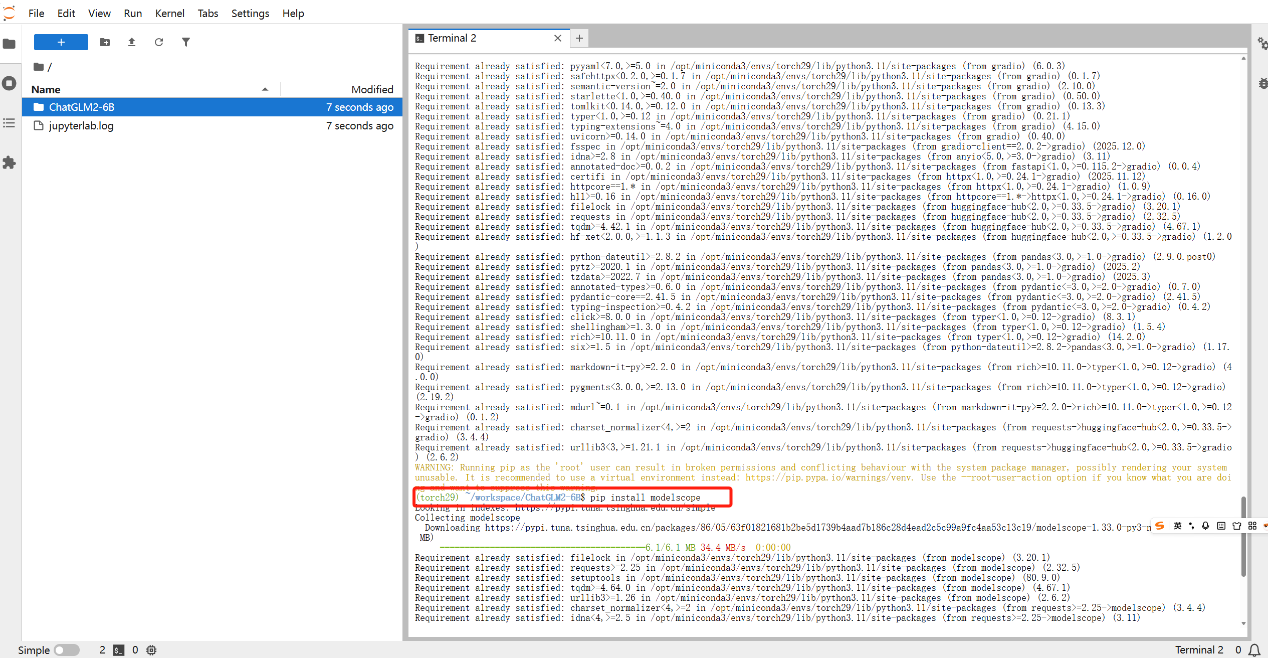The width and height of the screenshot is (1268, 658).
Task: Refresh the file browser listing
Action: click(159, 42)
